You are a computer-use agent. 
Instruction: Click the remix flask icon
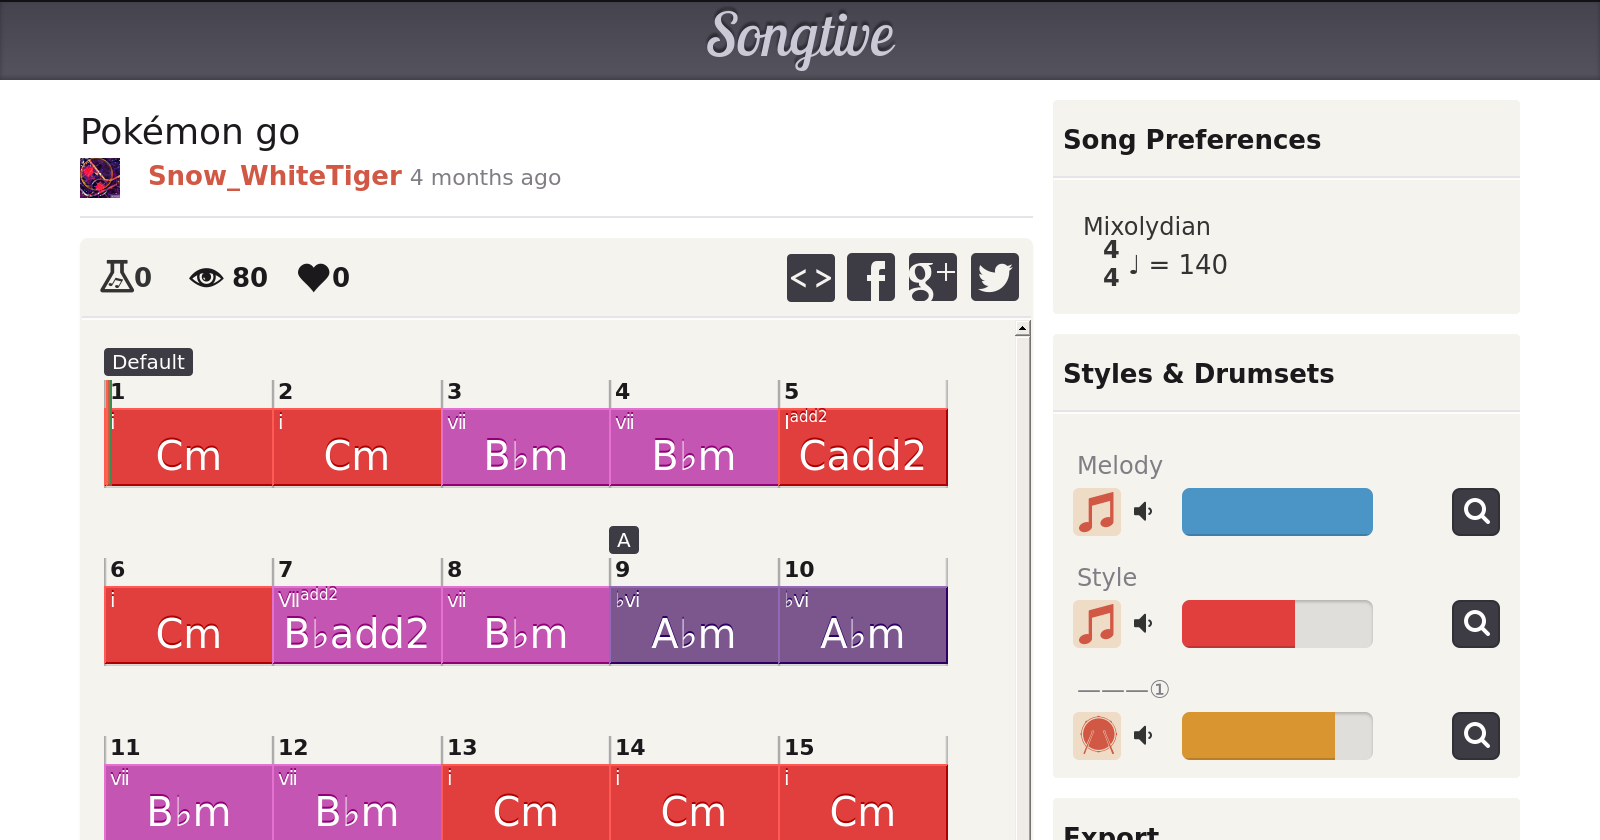(x=117, y=276)
